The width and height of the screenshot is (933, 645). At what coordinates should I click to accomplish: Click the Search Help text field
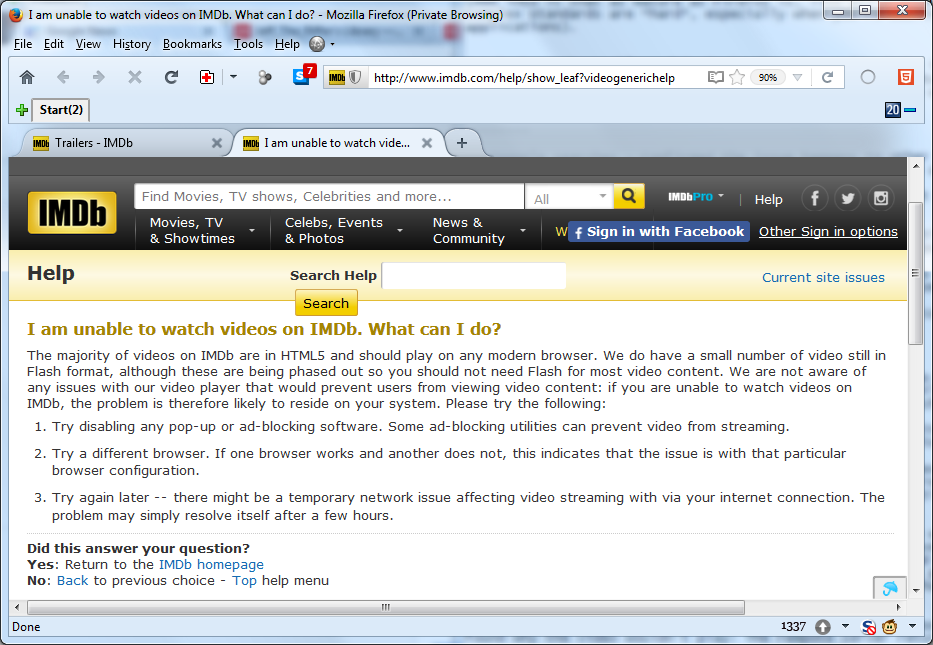[473, 275]
